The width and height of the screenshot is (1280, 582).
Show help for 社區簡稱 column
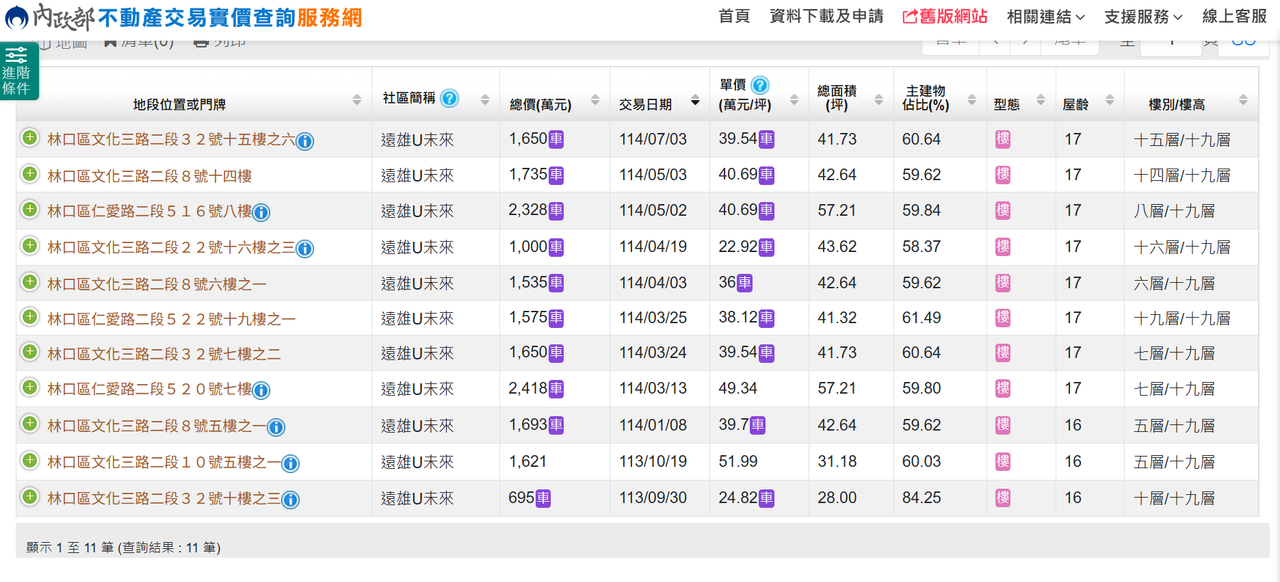[450, 98]
